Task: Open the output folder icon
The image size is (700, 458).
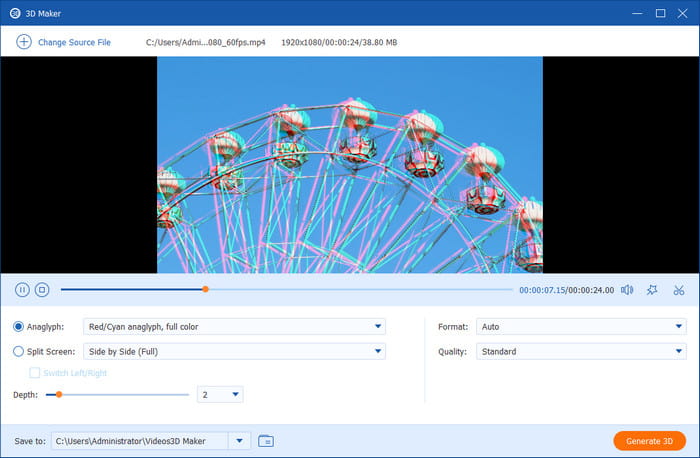Action: pos(265,441)
